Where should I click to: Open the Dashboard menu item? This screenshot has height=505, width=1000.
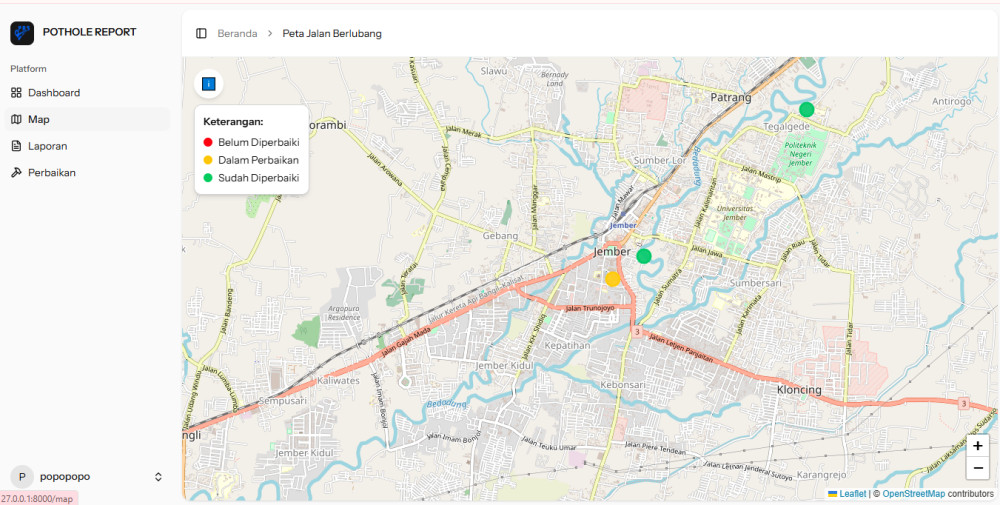point(54,93)
